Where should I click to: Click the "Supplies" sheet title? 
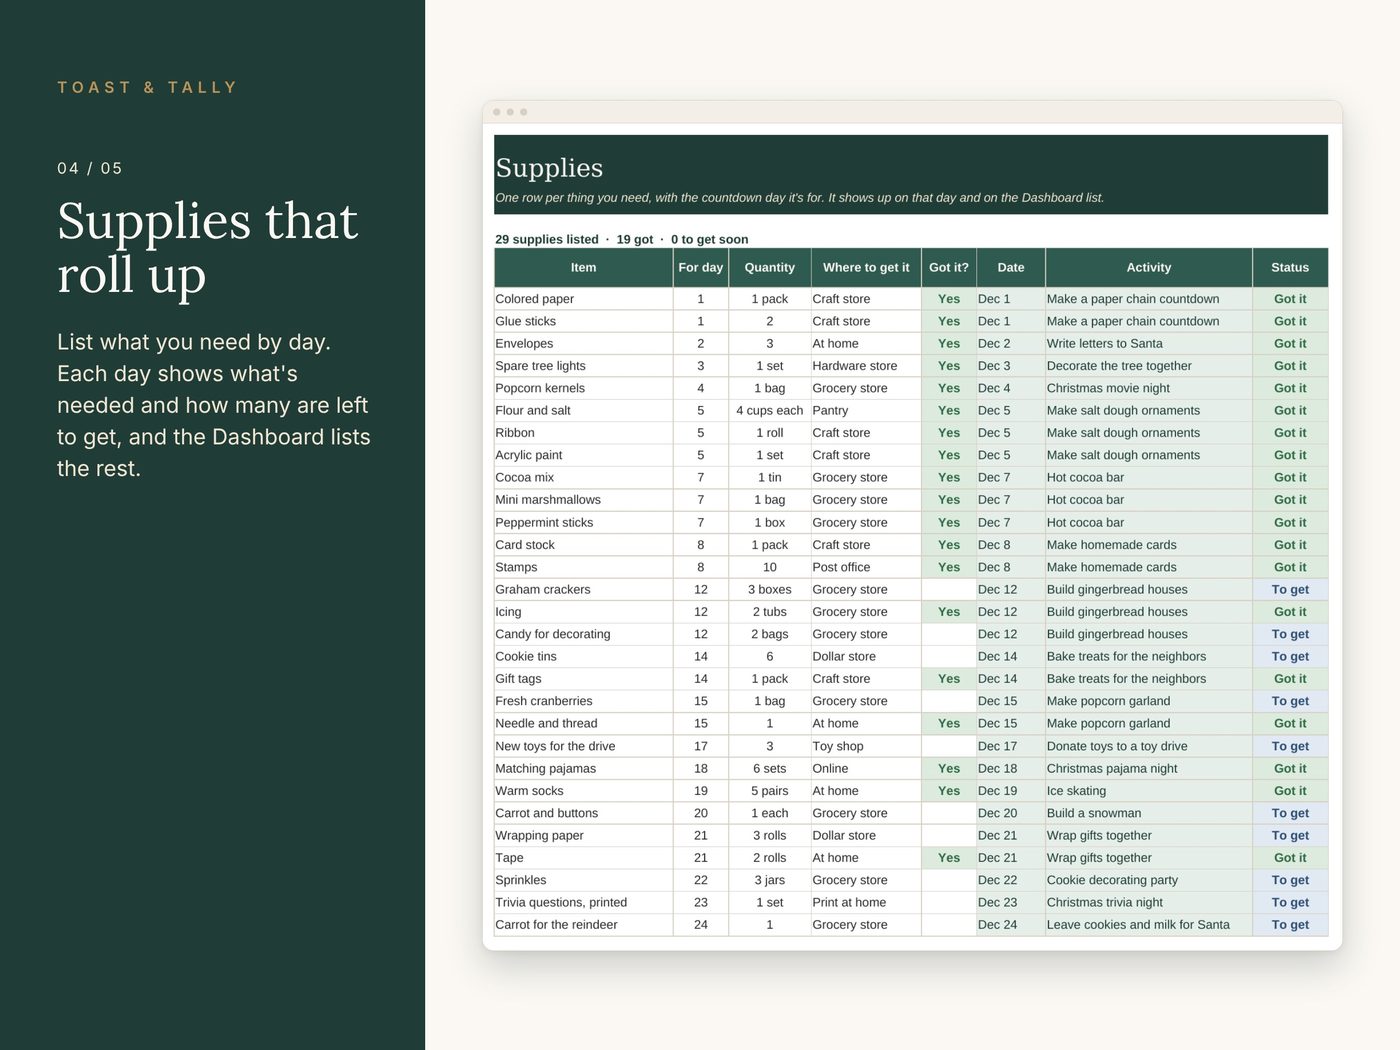[549, 168]
